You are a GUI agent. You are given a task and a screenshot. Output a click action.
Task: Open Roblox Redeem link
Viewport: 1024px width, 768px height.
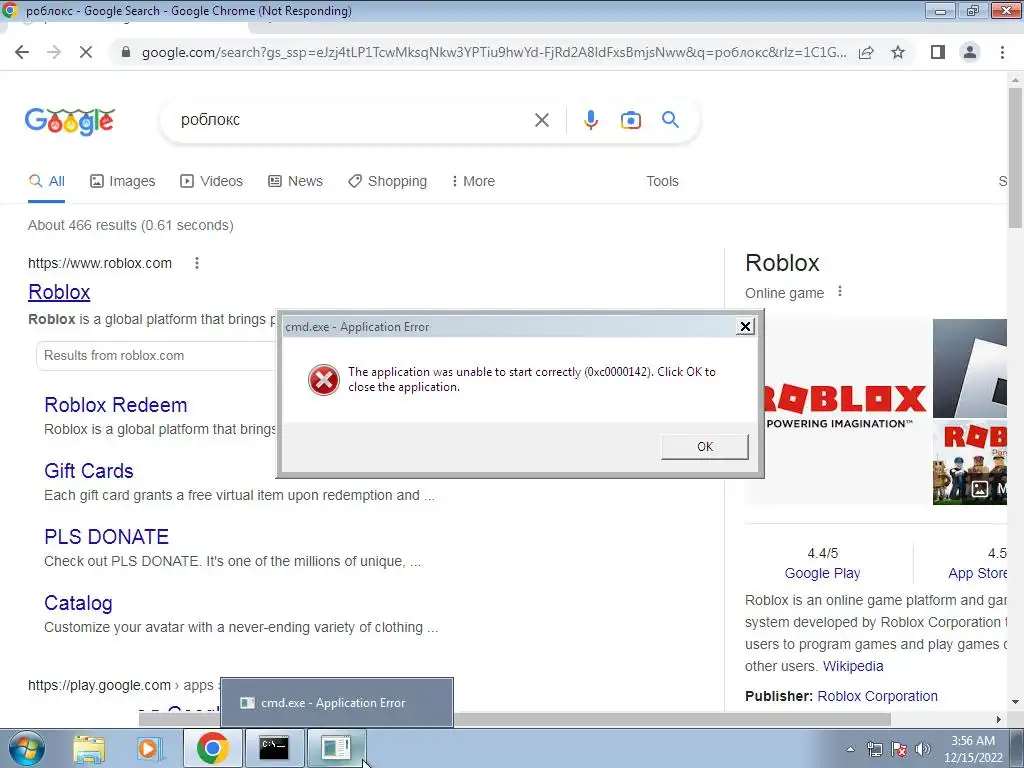pyautogui.click(x=116, y=405)
